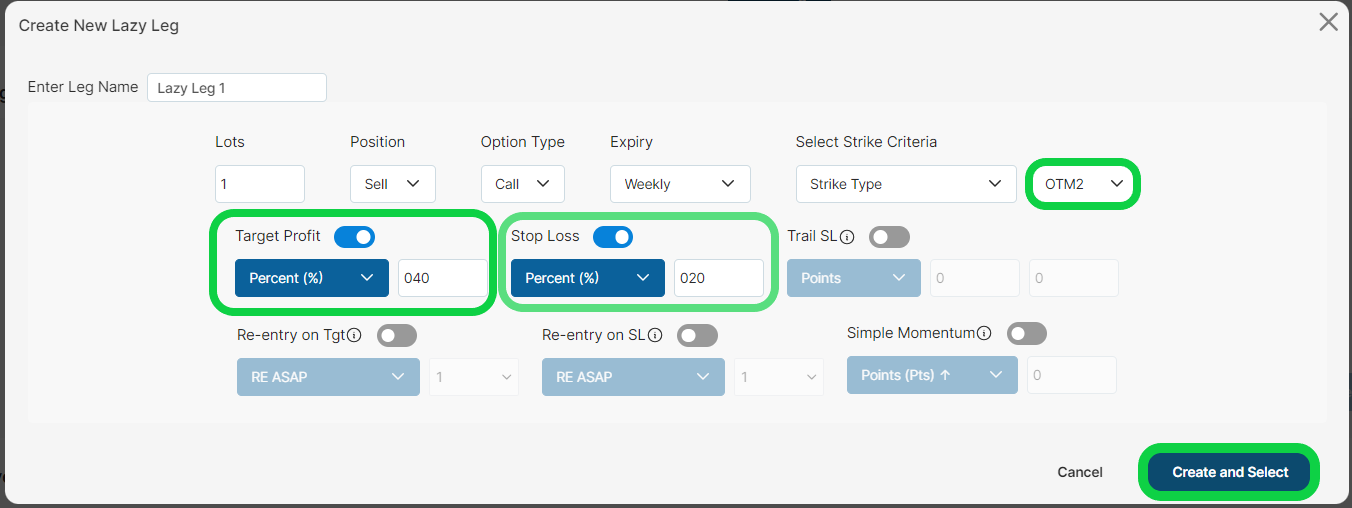
Task: Enable the Trail SL toggle
Action: (x=889, y=237)
